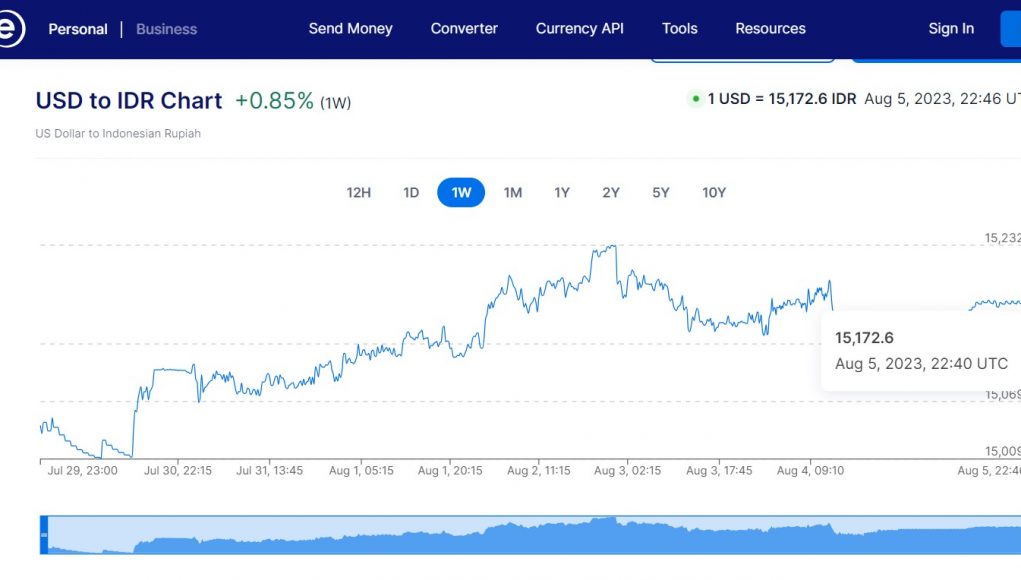
Task: Show the 1Y chart range
Action: (x=562, y=192)
